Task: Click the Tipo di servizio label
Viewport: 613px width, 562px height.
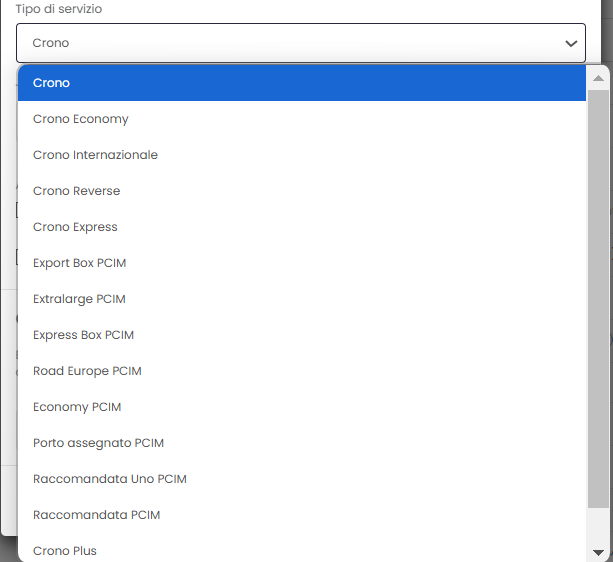Action: coord(59,9)
